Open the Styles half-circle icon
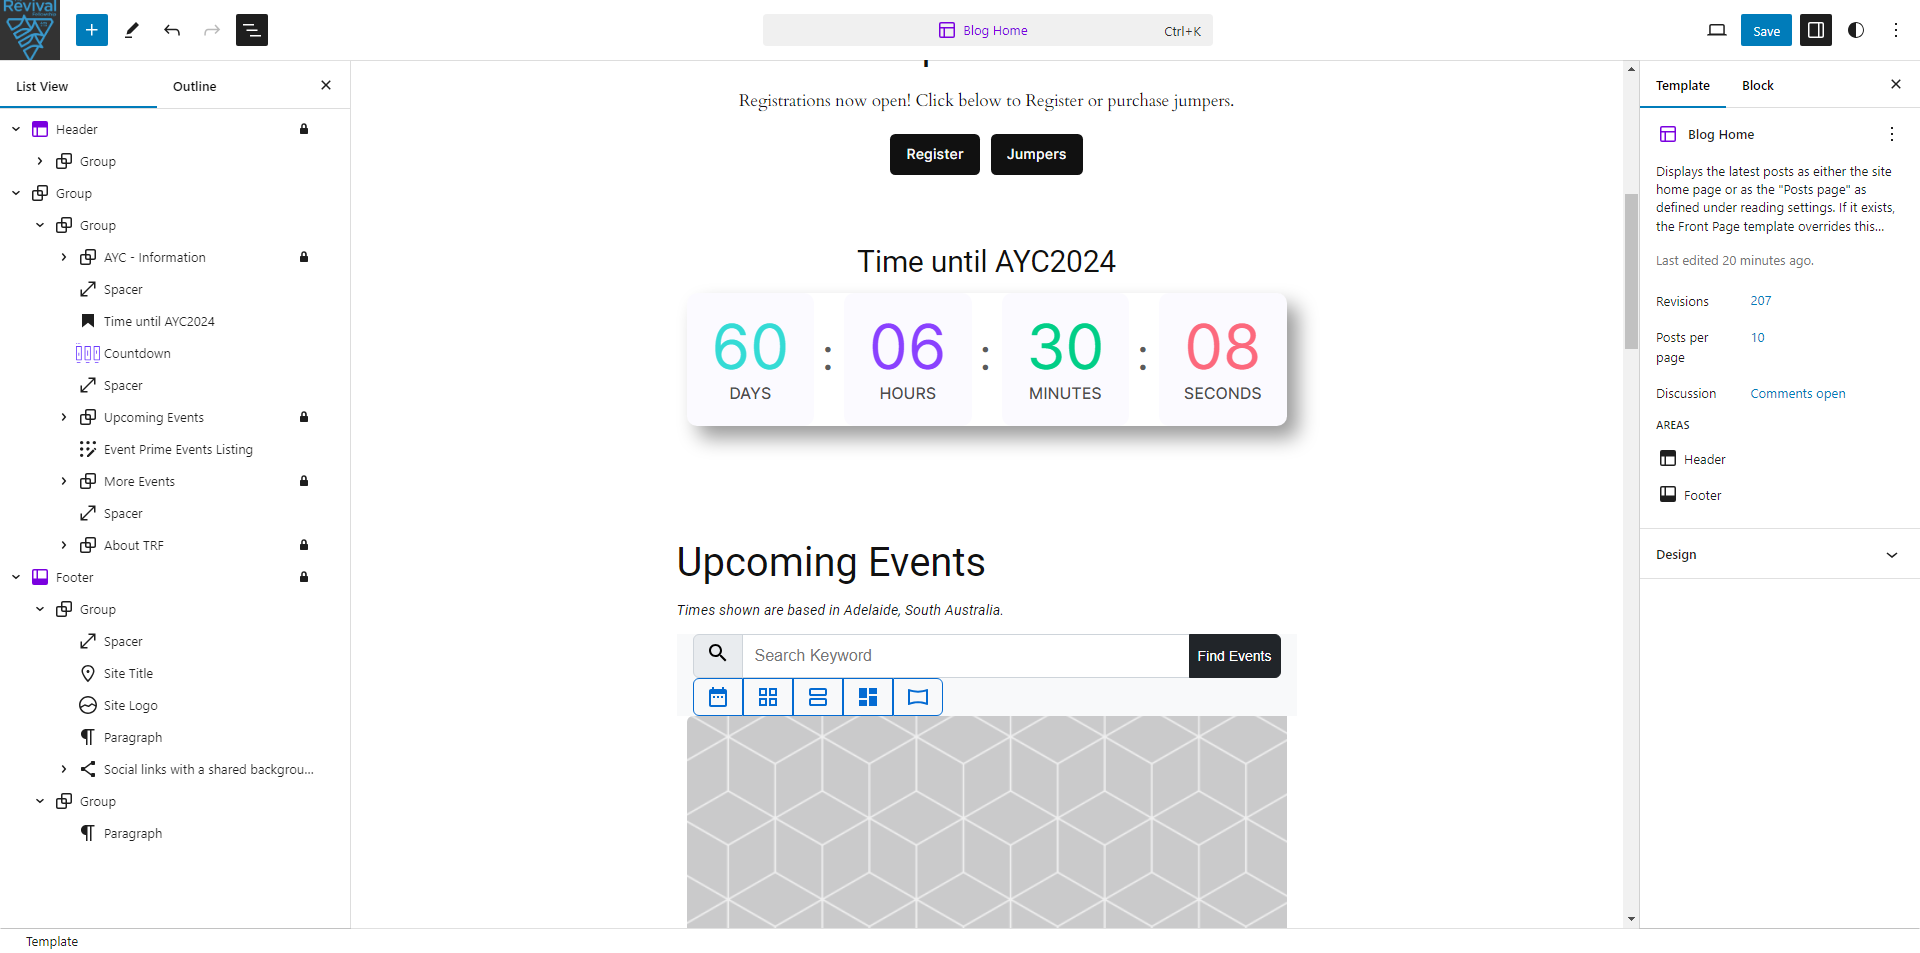The image size is (1920, 953). tap(1856, 30)
